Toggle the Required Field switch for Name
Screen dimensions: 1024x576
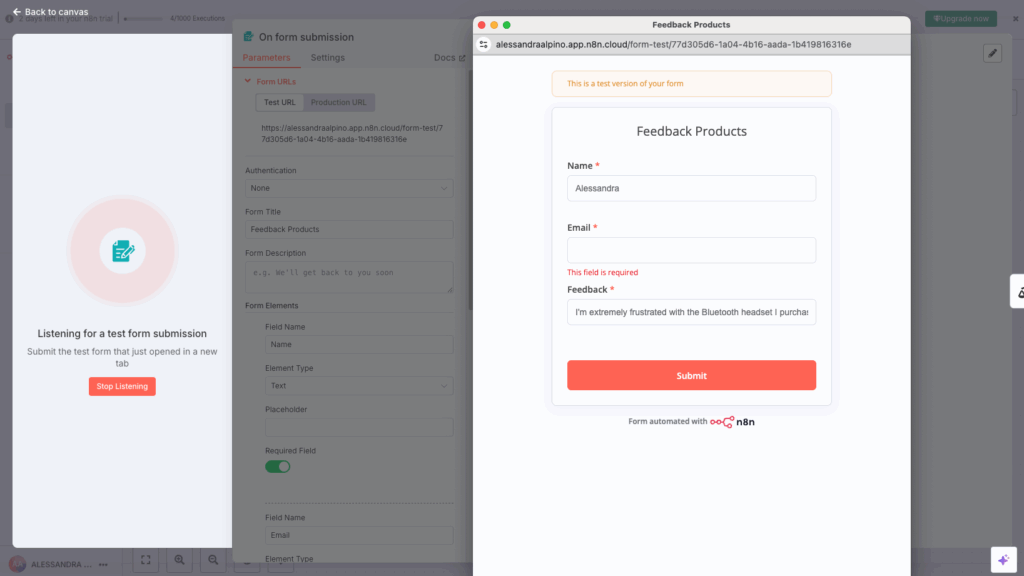[x=277, y=466]
